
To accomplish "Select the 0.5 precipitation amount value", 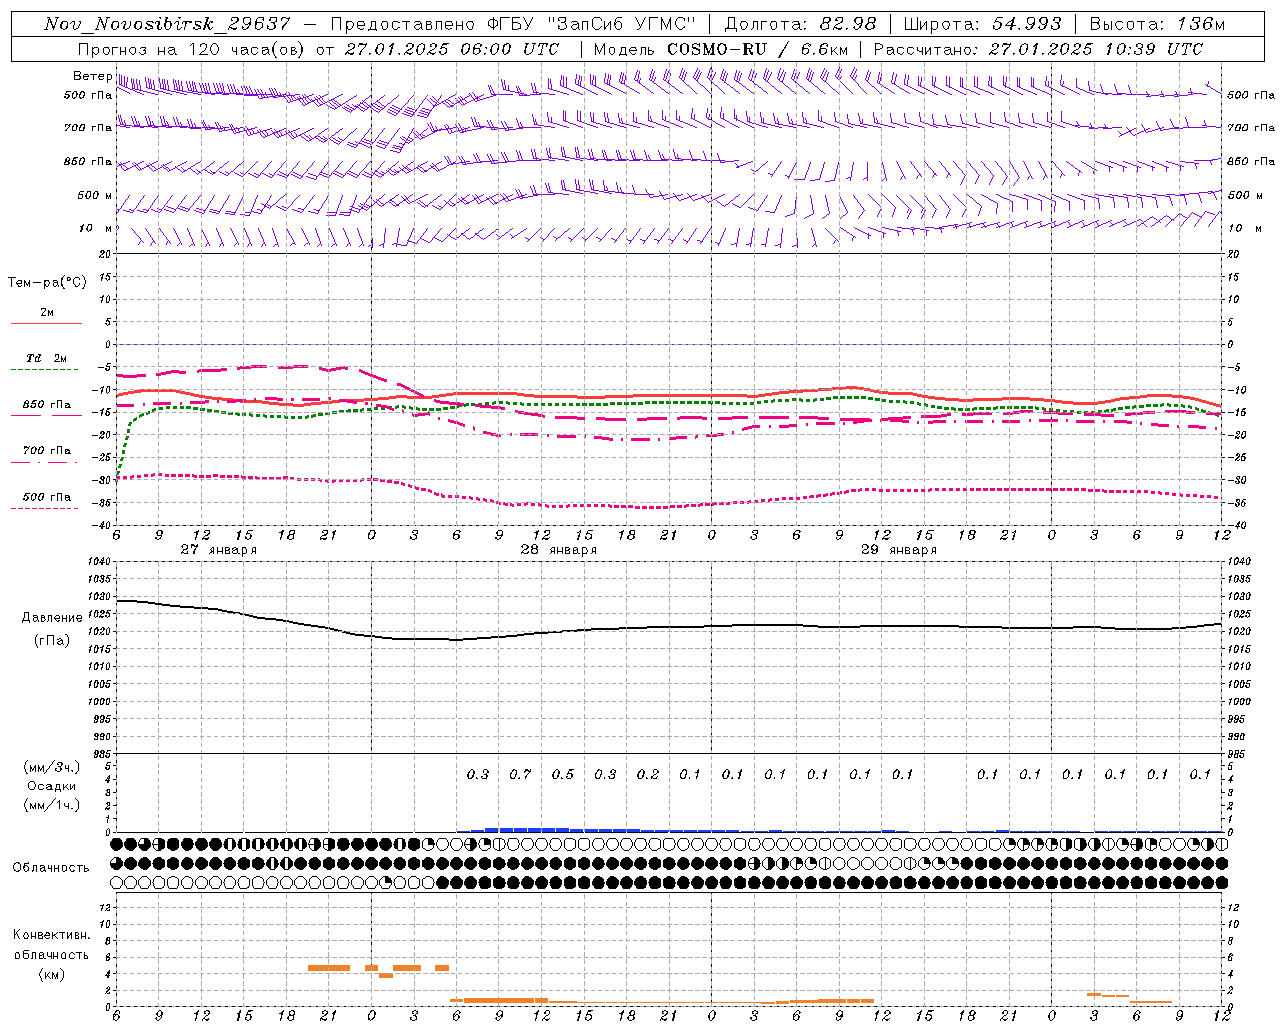I will [x=563, y=774].
